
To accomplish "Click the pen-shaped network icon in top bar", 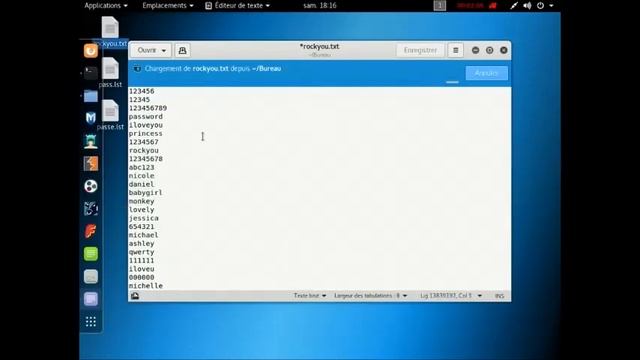I will 514,6.
